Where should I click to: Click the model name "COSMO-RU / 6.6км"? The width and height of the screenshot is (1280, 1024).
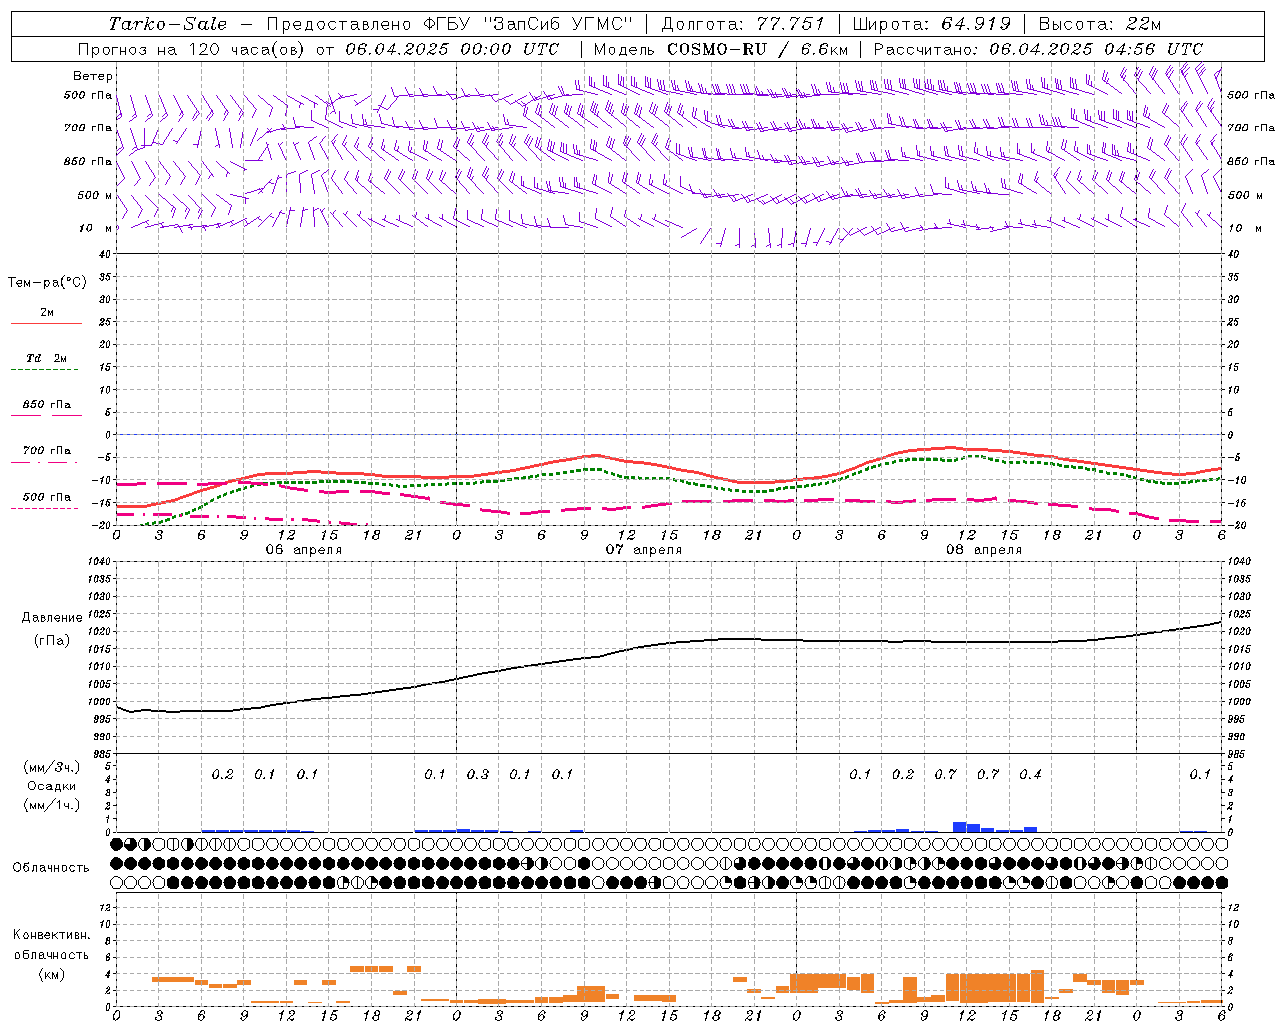click(x=758, y=49)
